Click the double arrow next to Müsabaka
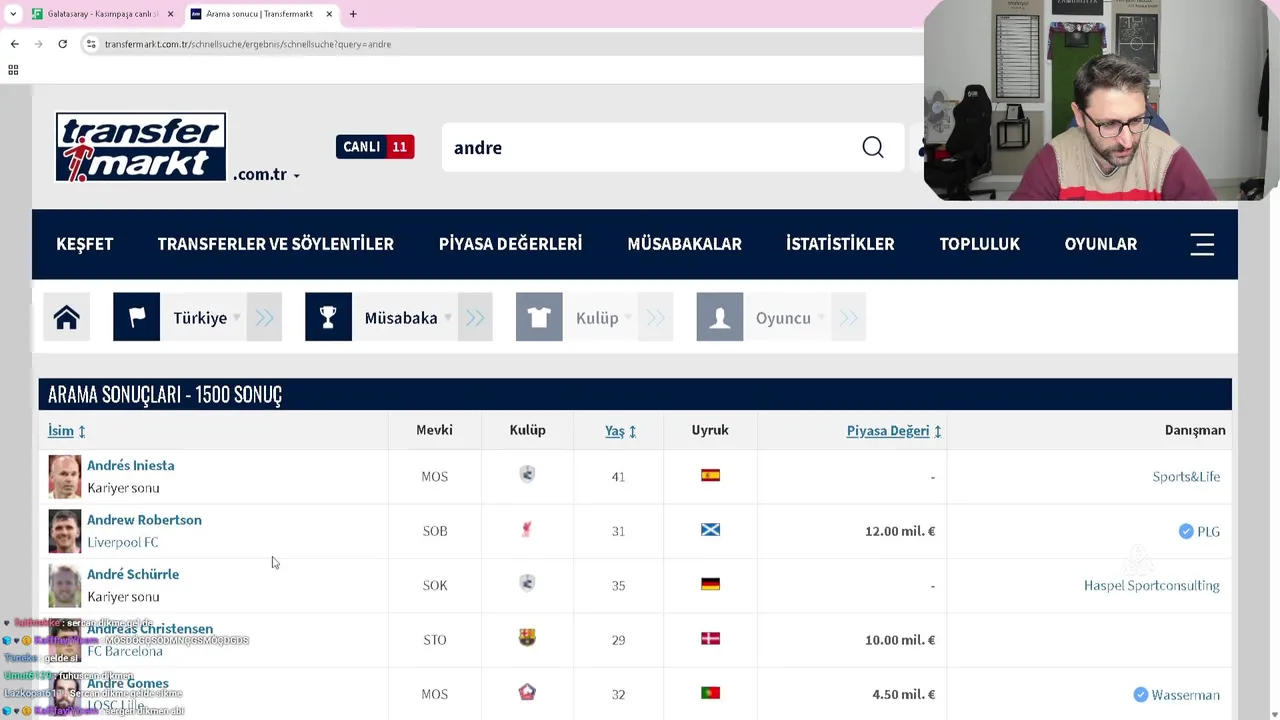Image resolution: width=1280 pixels, height=720 pixels. [475, 317]
